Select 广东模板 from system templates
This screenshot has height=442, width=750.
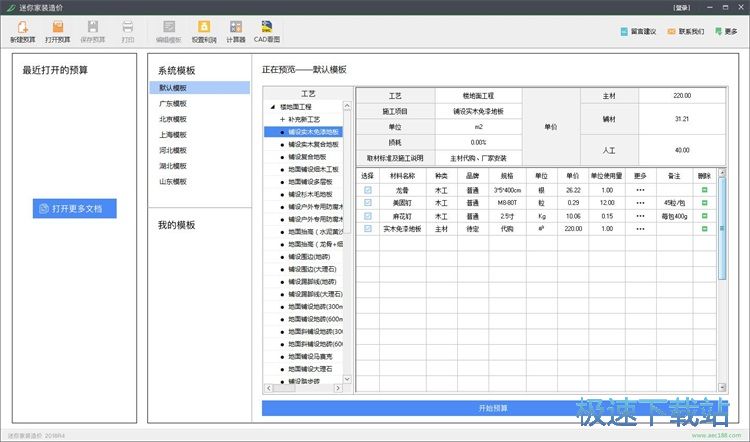(174, 103)
